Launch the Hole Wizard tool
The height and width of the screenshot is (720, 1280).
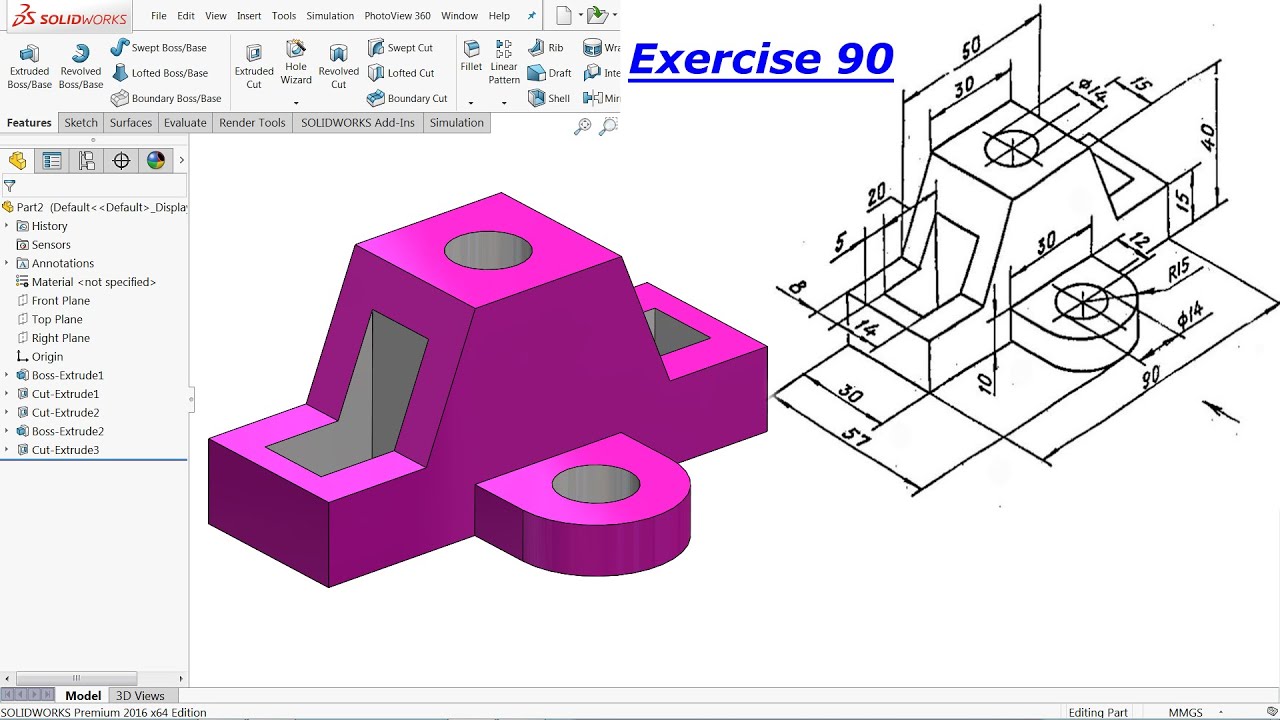(296, 63)
